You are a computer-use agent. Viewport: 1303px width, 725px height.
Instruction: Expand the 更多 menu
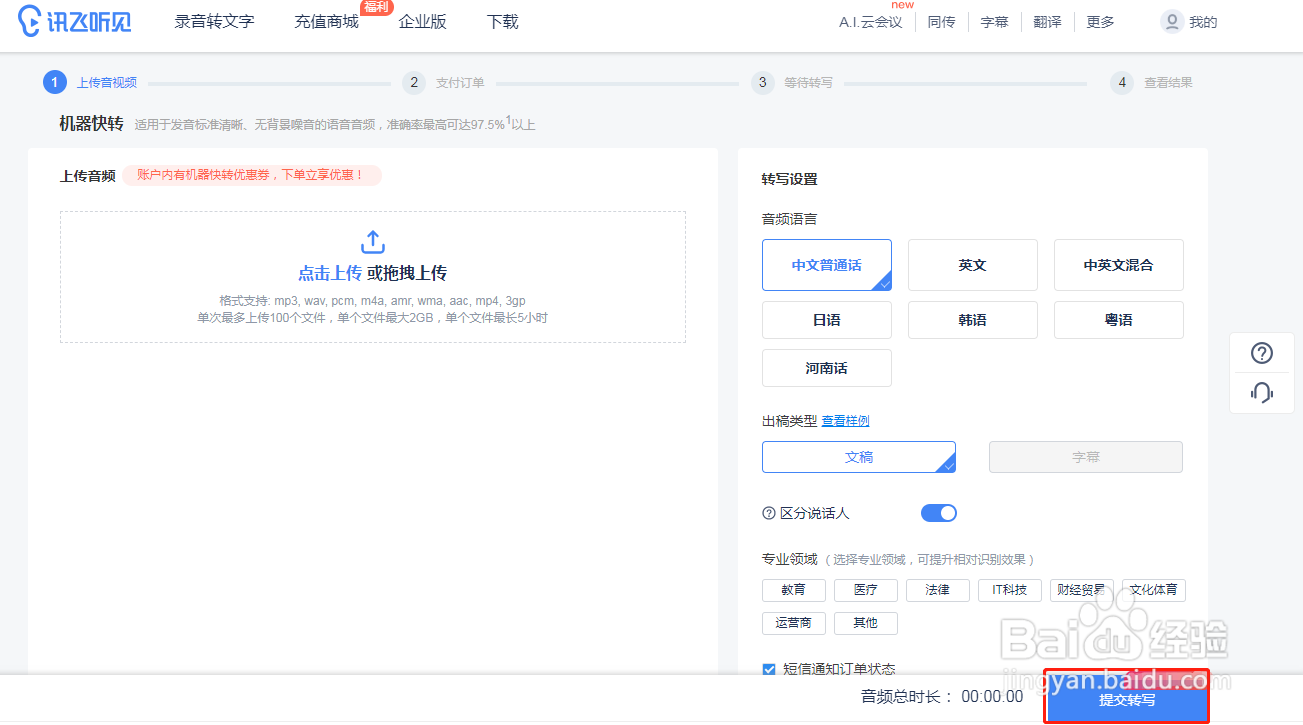click(1100, 22)
